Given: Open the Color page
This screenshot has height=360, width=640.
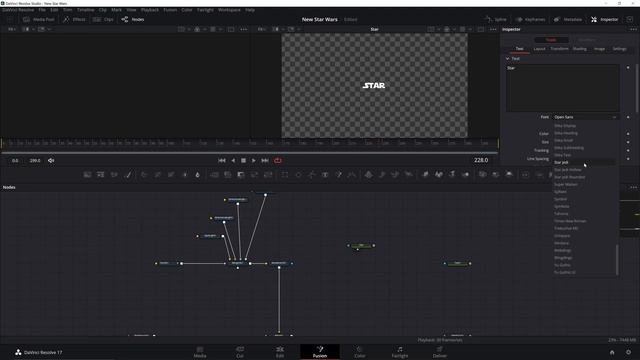Looking at the screenshot, I should 360,352.
